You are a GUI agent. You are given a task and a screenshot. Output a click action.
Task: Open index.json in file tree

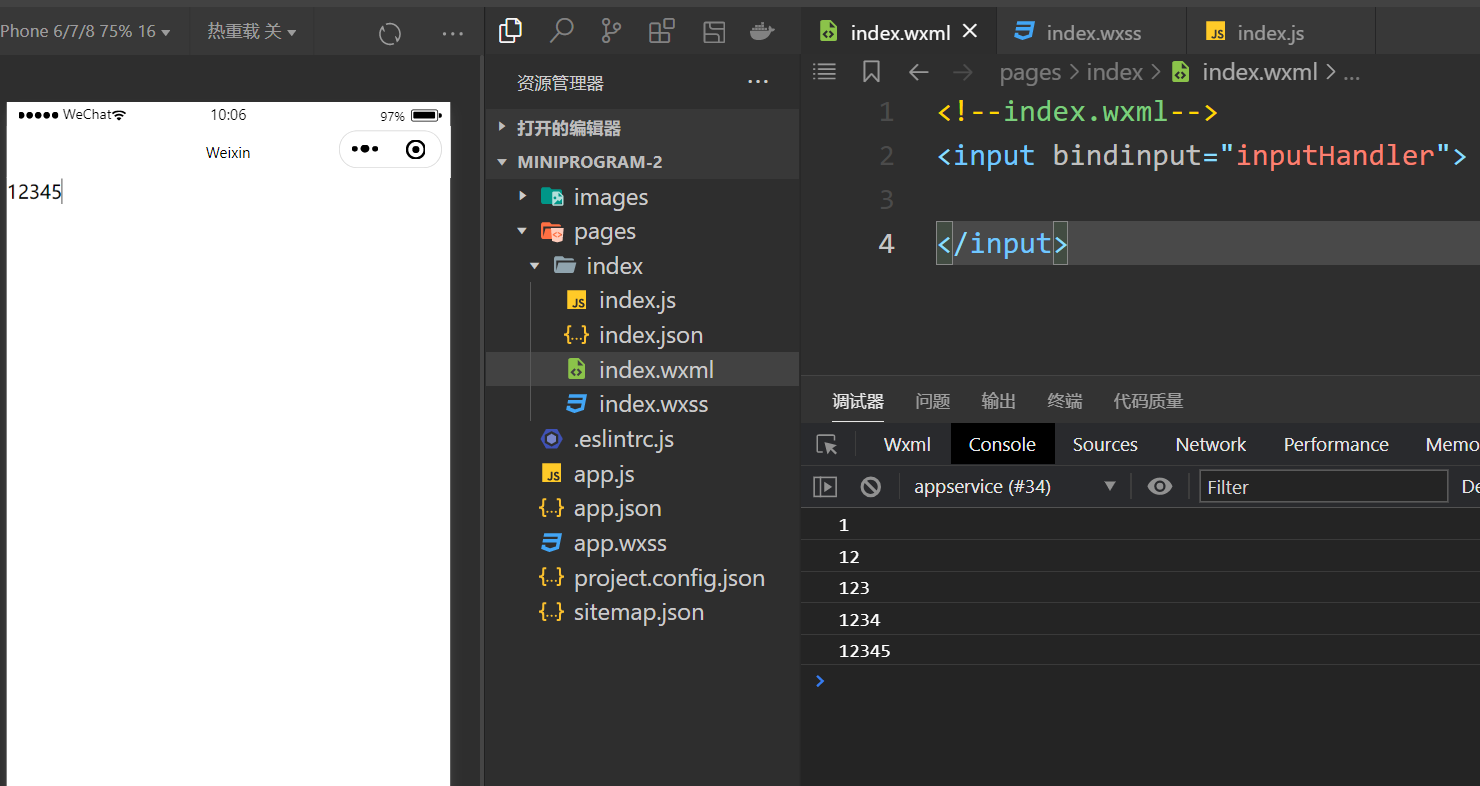click(642, 335)
